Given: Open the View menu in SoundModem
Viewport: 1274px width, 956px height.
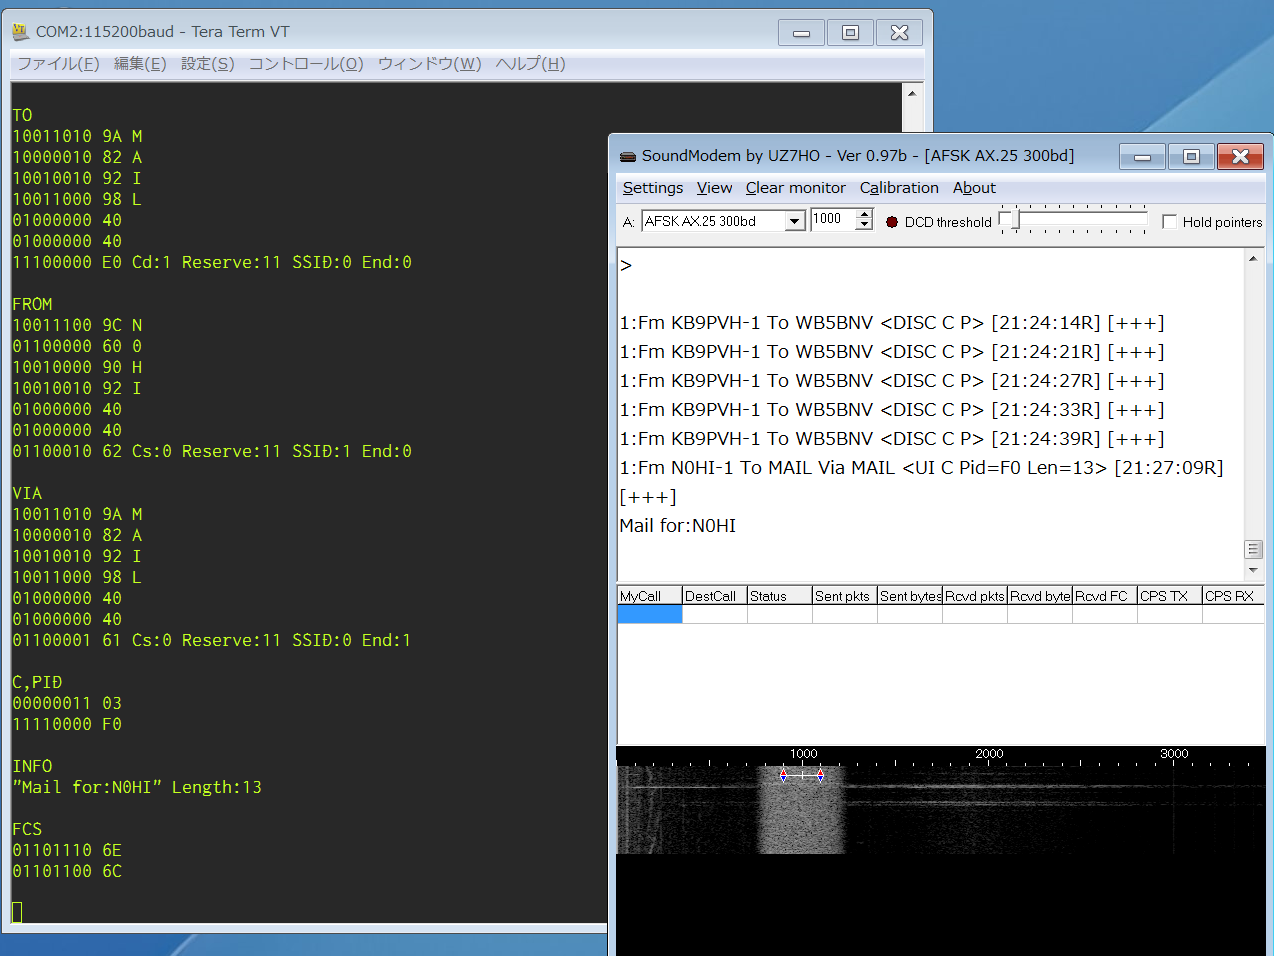Looking at the screenshot, I should pos(714,188).
